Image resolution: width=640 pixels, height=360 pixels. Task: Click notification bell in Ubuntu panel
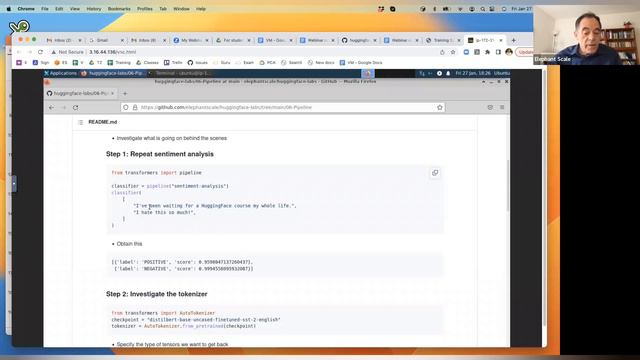(x=448, y=73)
